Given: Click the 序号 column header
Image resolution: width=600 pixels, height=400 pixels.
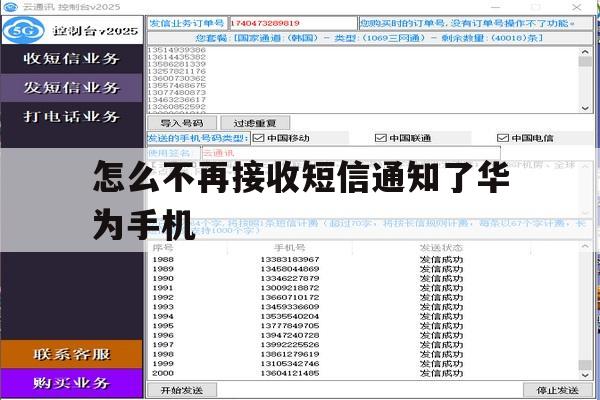Looking at the screenshot, I should 163,248.
